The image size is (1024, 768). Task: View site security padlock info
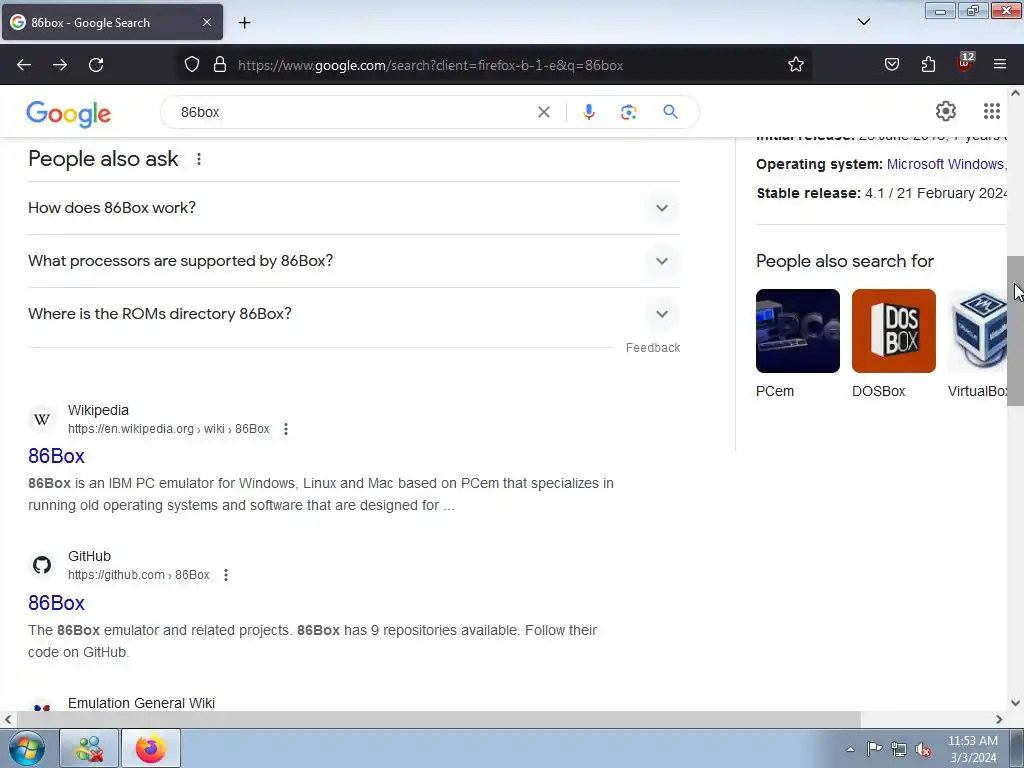(220, 64)
